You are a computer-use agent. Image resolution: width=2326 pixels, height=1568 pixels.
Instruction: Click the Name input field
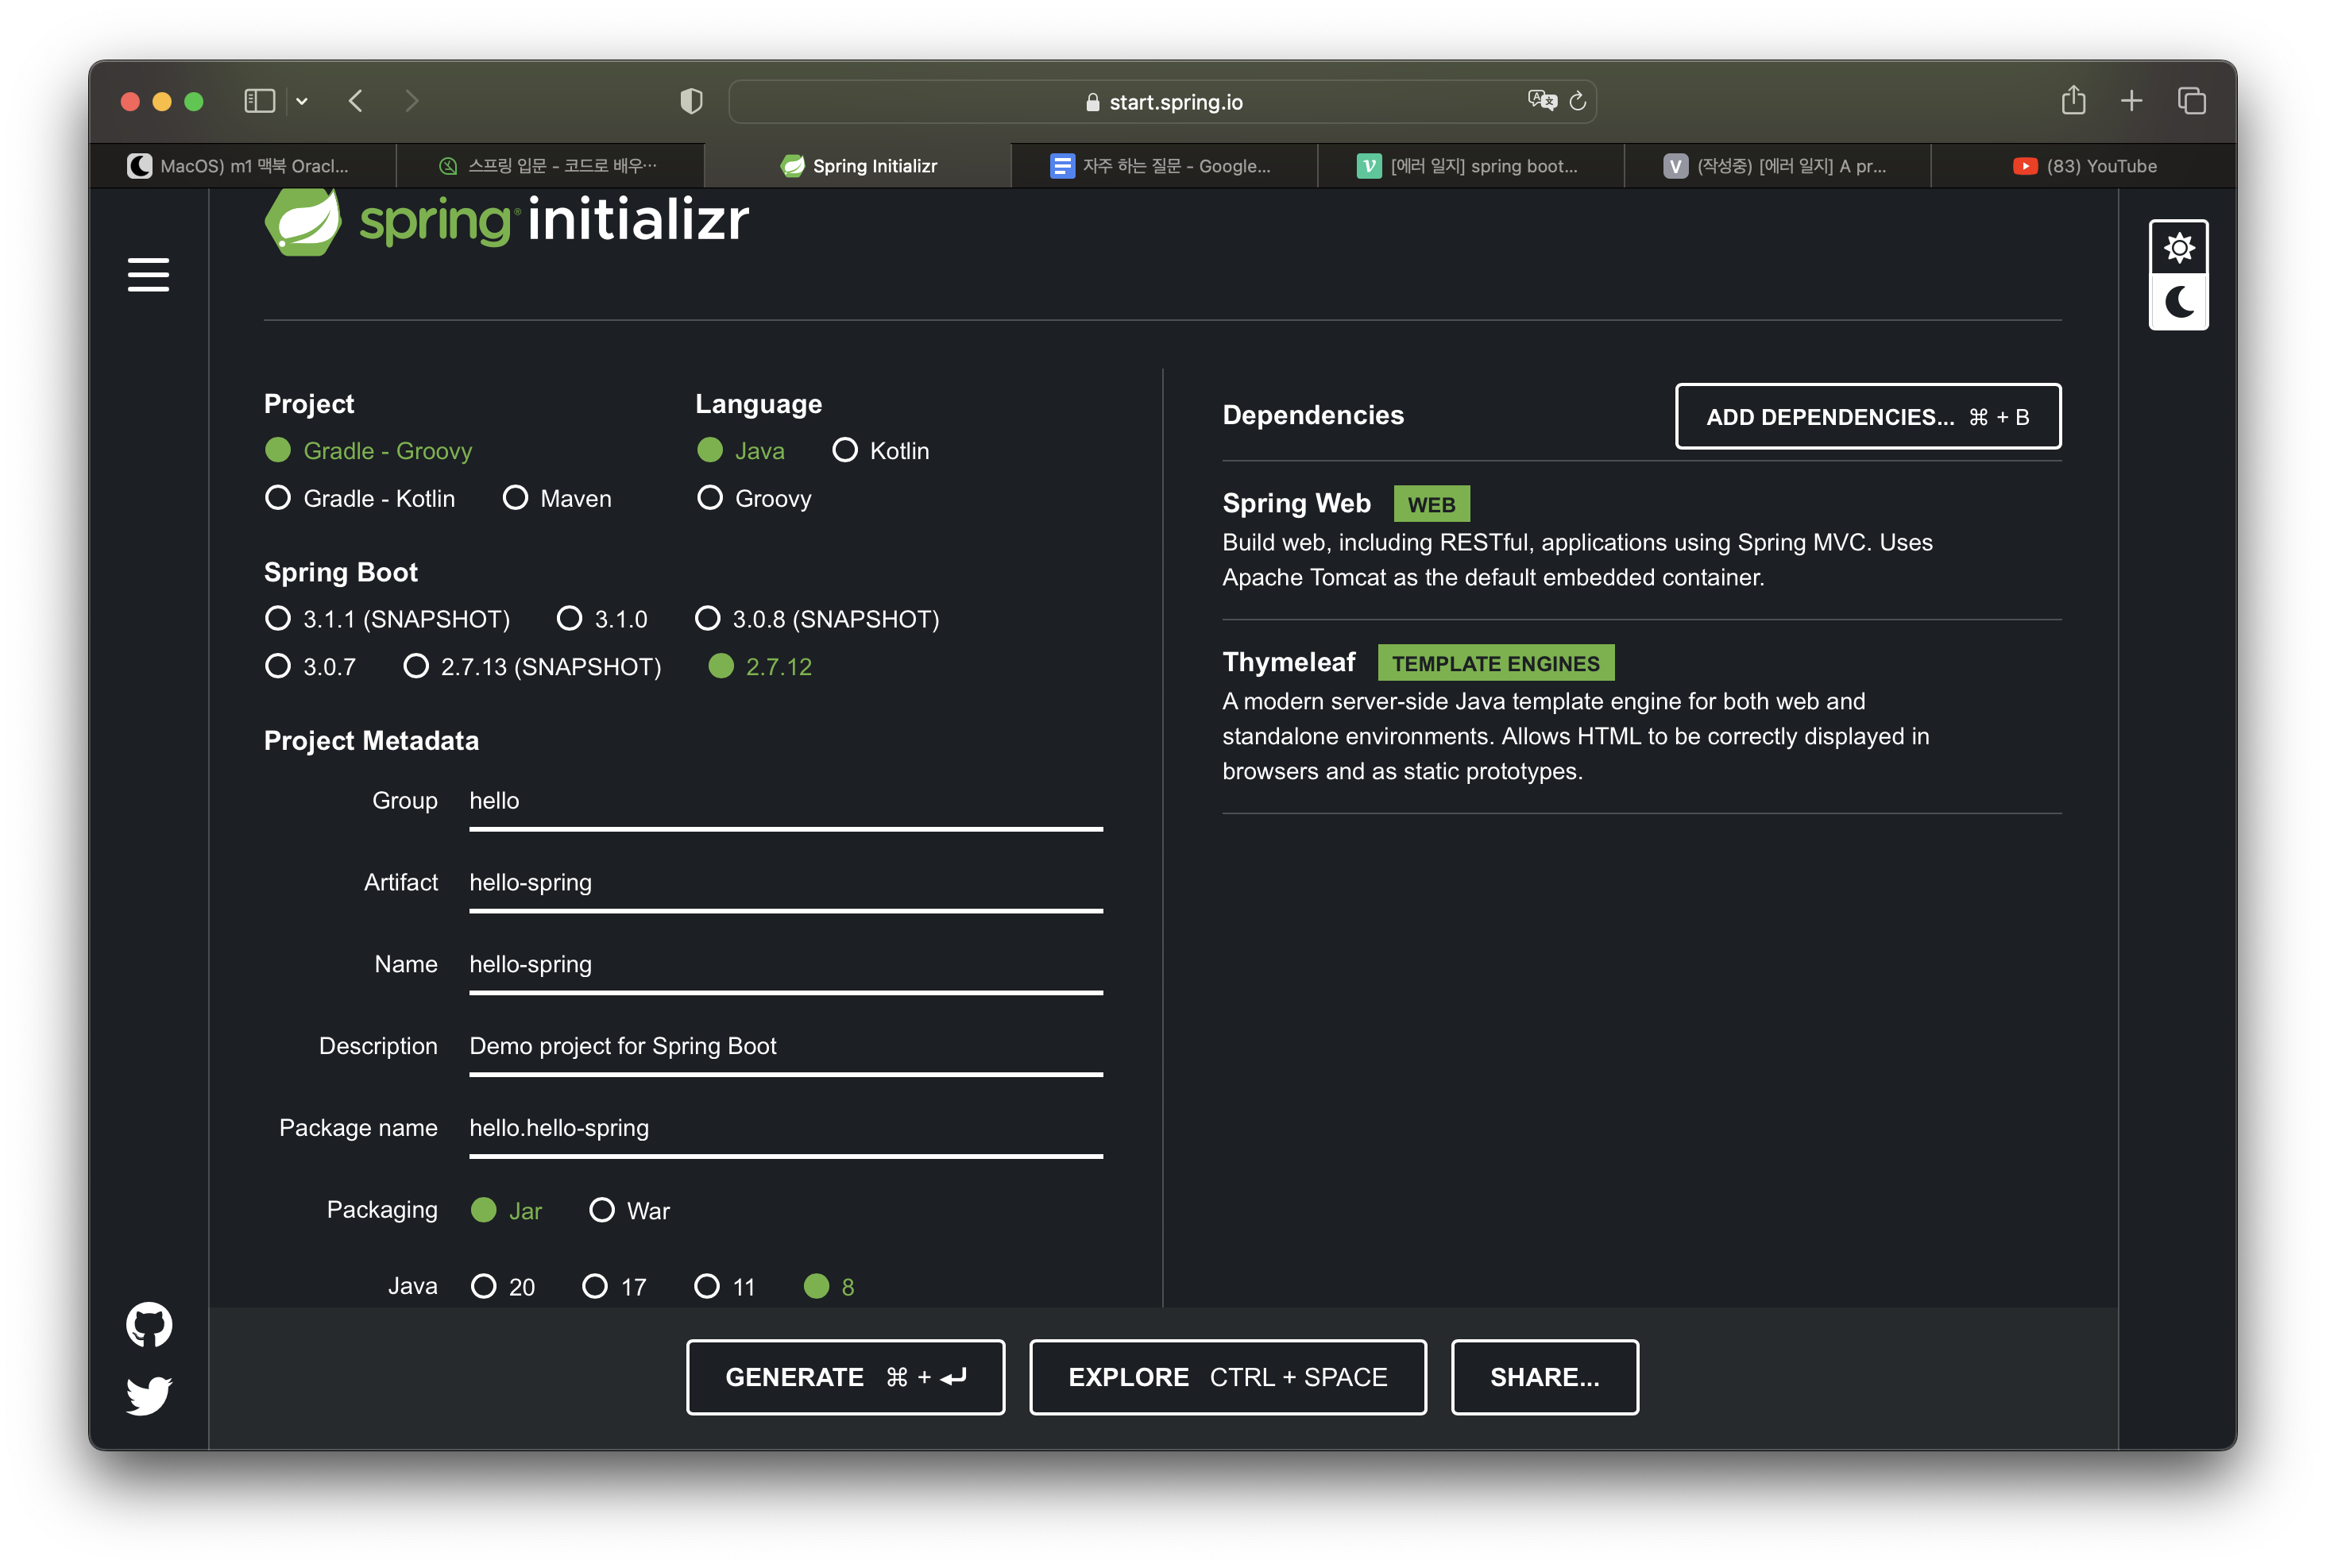[786, 966]
